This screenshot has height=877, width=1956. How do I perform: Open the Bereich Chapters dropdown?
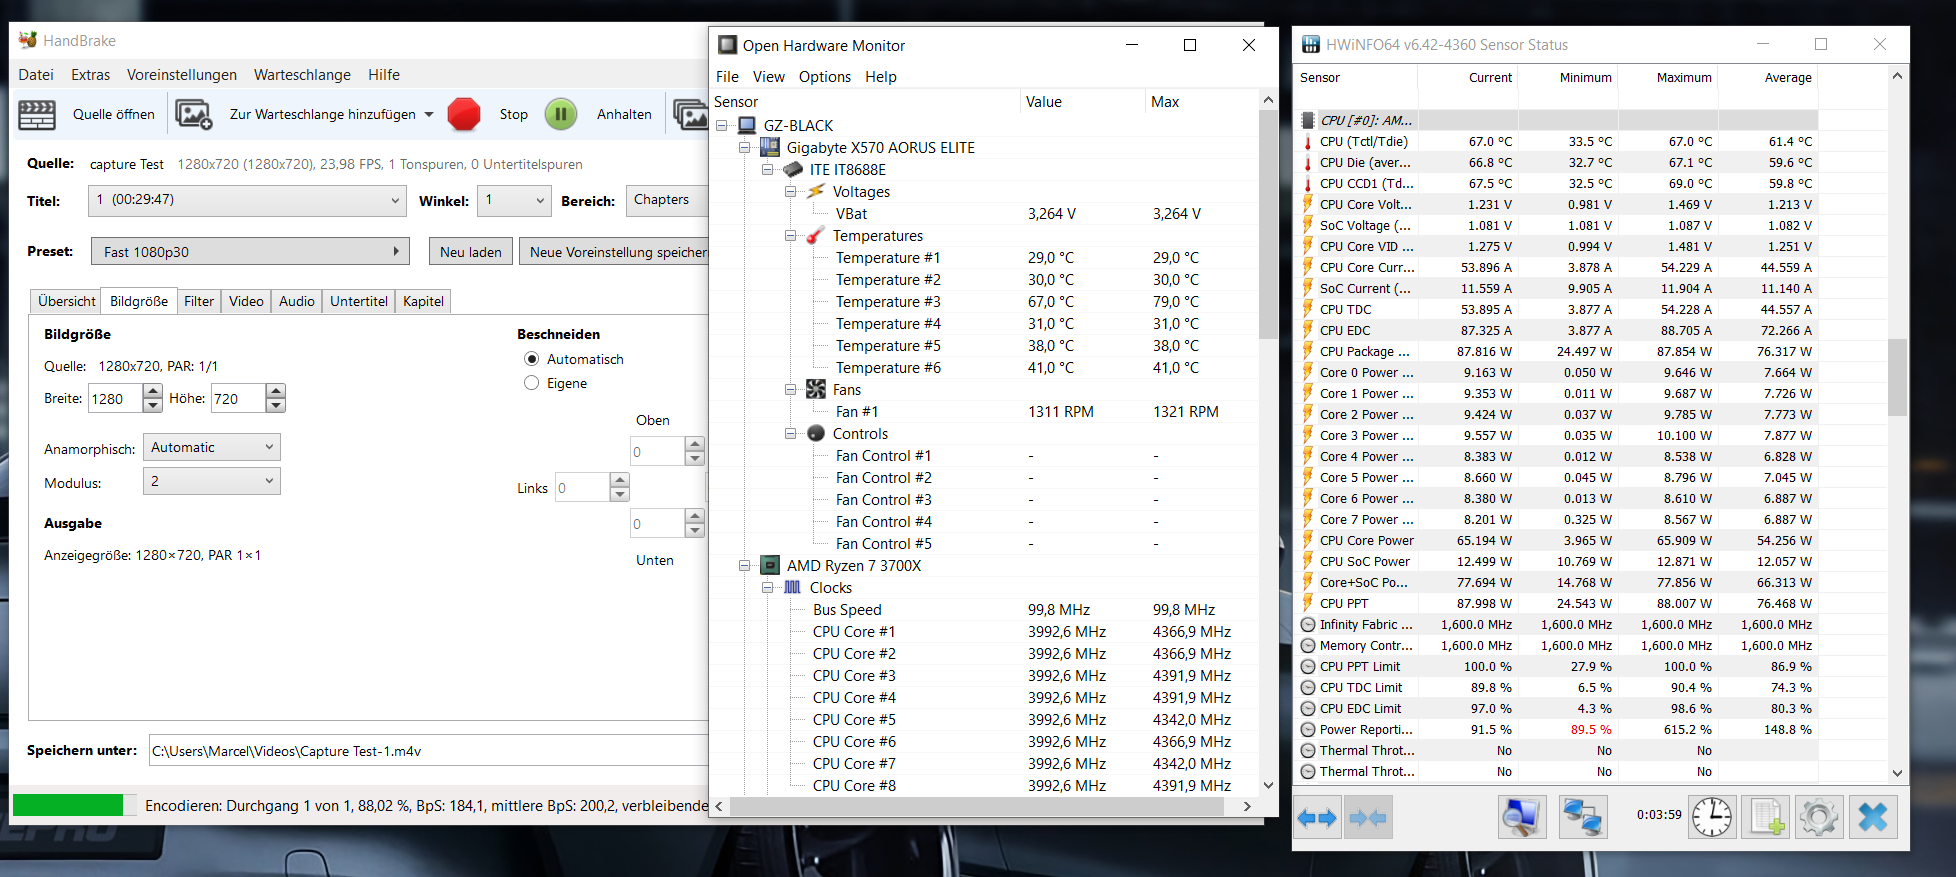click(668, 200)
